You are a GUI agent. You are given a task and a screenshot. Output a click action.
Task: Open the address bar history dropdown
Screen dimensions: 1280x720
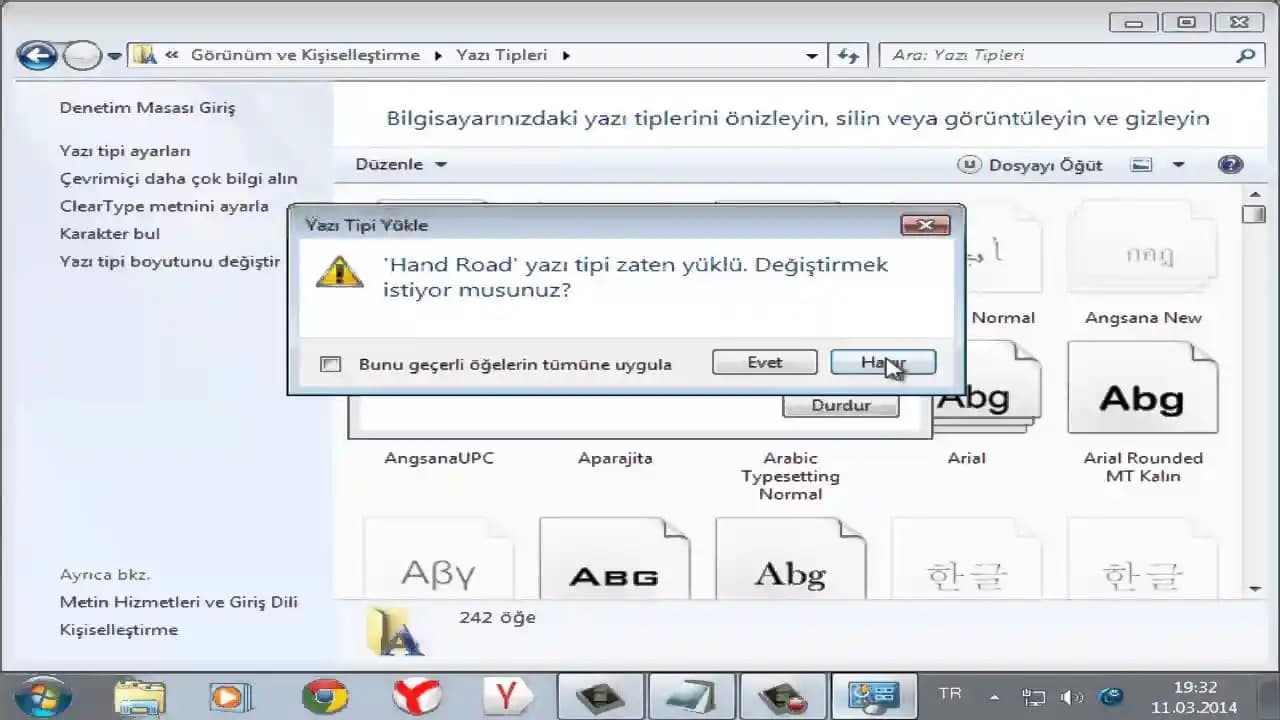812,56
